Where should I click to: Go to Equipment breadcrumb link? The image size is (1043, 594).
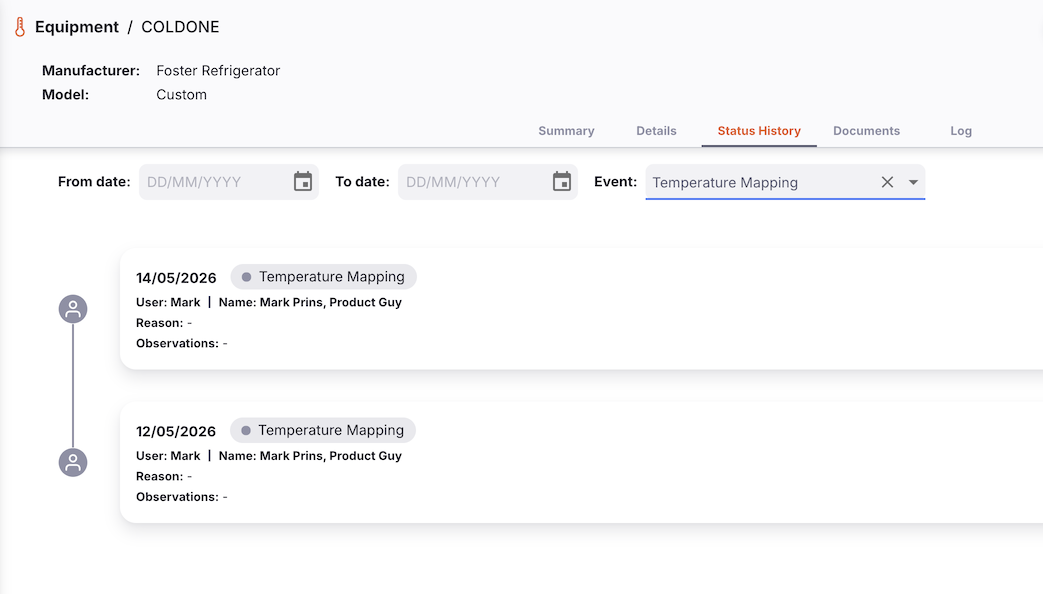pyautogui.click(x=76, y=27)
